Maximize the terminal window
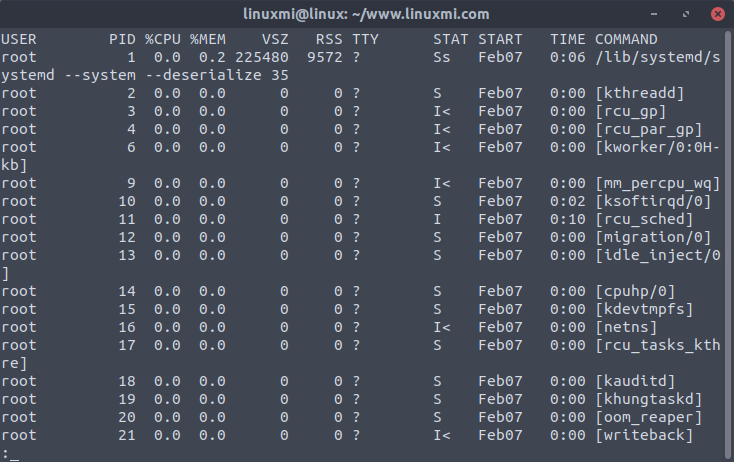The width and height of the screenshot is (734, 462). click(x=683, y=14)
